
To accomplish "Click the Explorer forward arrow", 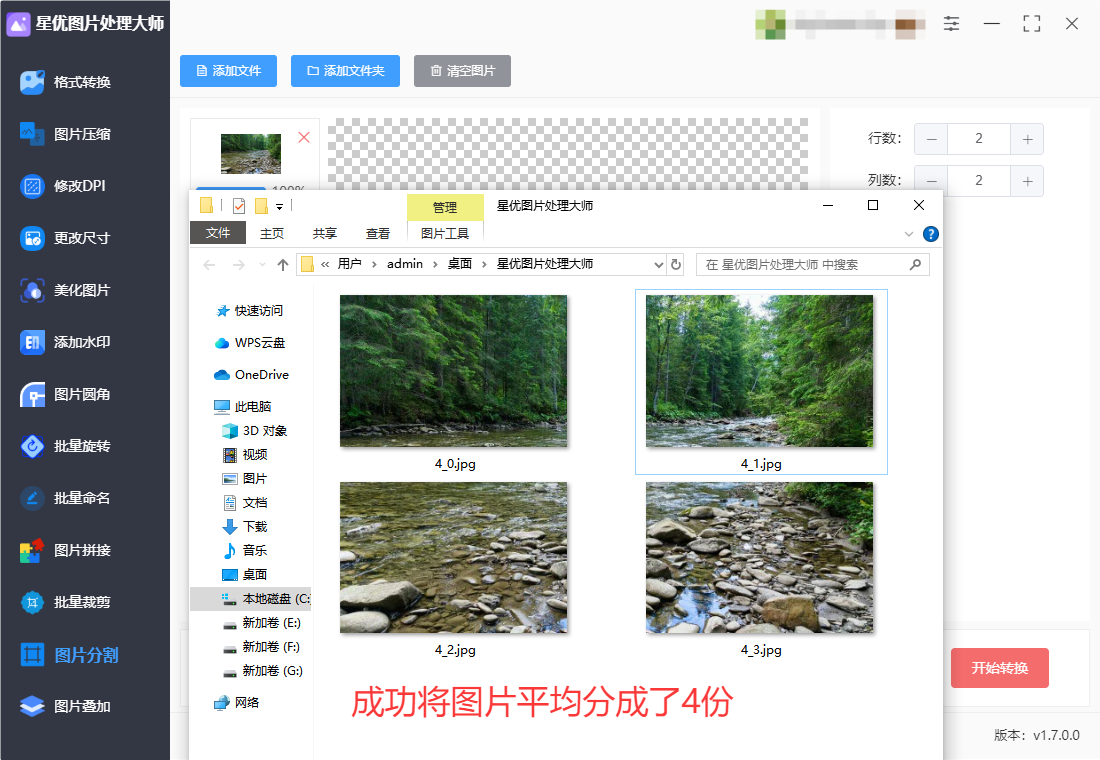I will 239,265.
